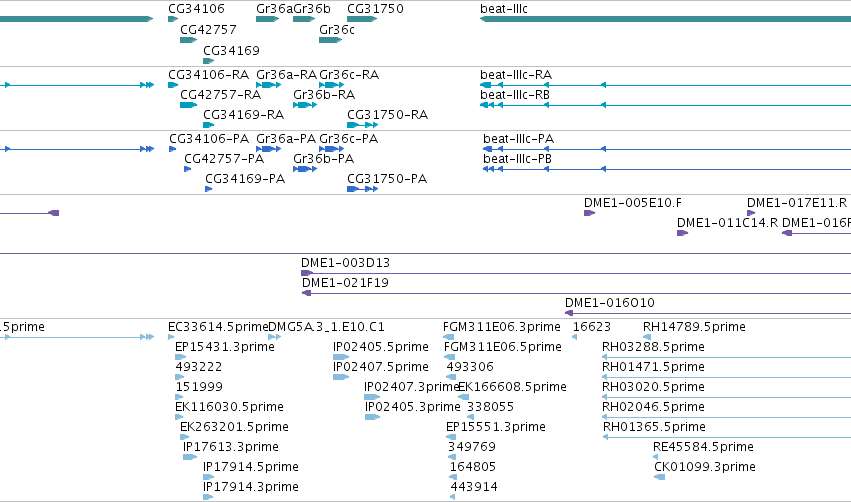Image resolution: width=851 pixels, height=502 pixels.
Task: Open the IP17914.5prime EST label
Action: click(x=251, y=467)
